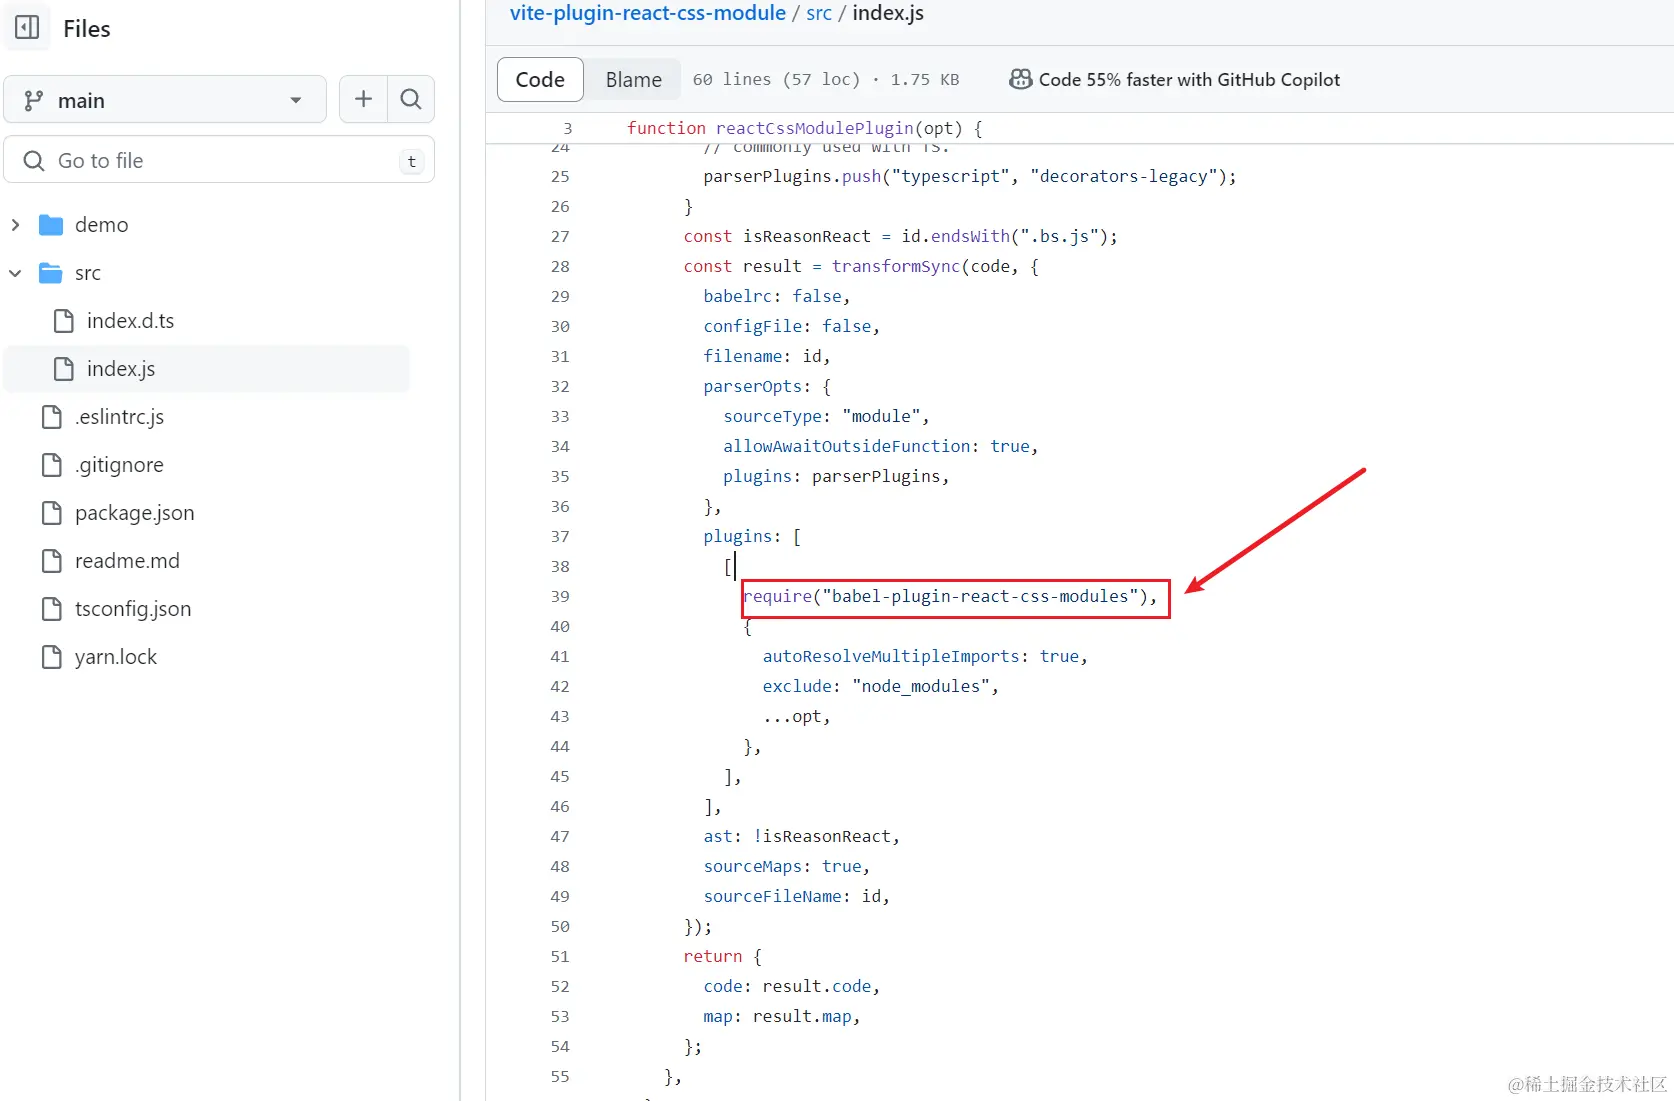
Task: Expand the demo folder chevron
Action: click(x=15, y=225)
